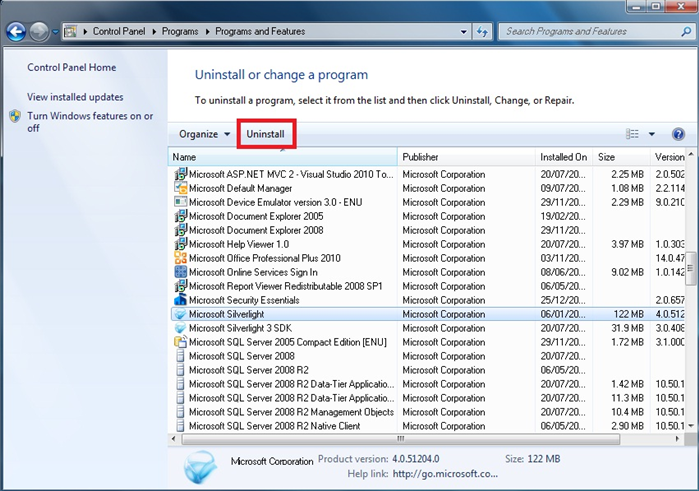This screenshot has height=491, width=699.
Task: Select Microsoft Device Emulator icon
Action: tap(180, 202)
